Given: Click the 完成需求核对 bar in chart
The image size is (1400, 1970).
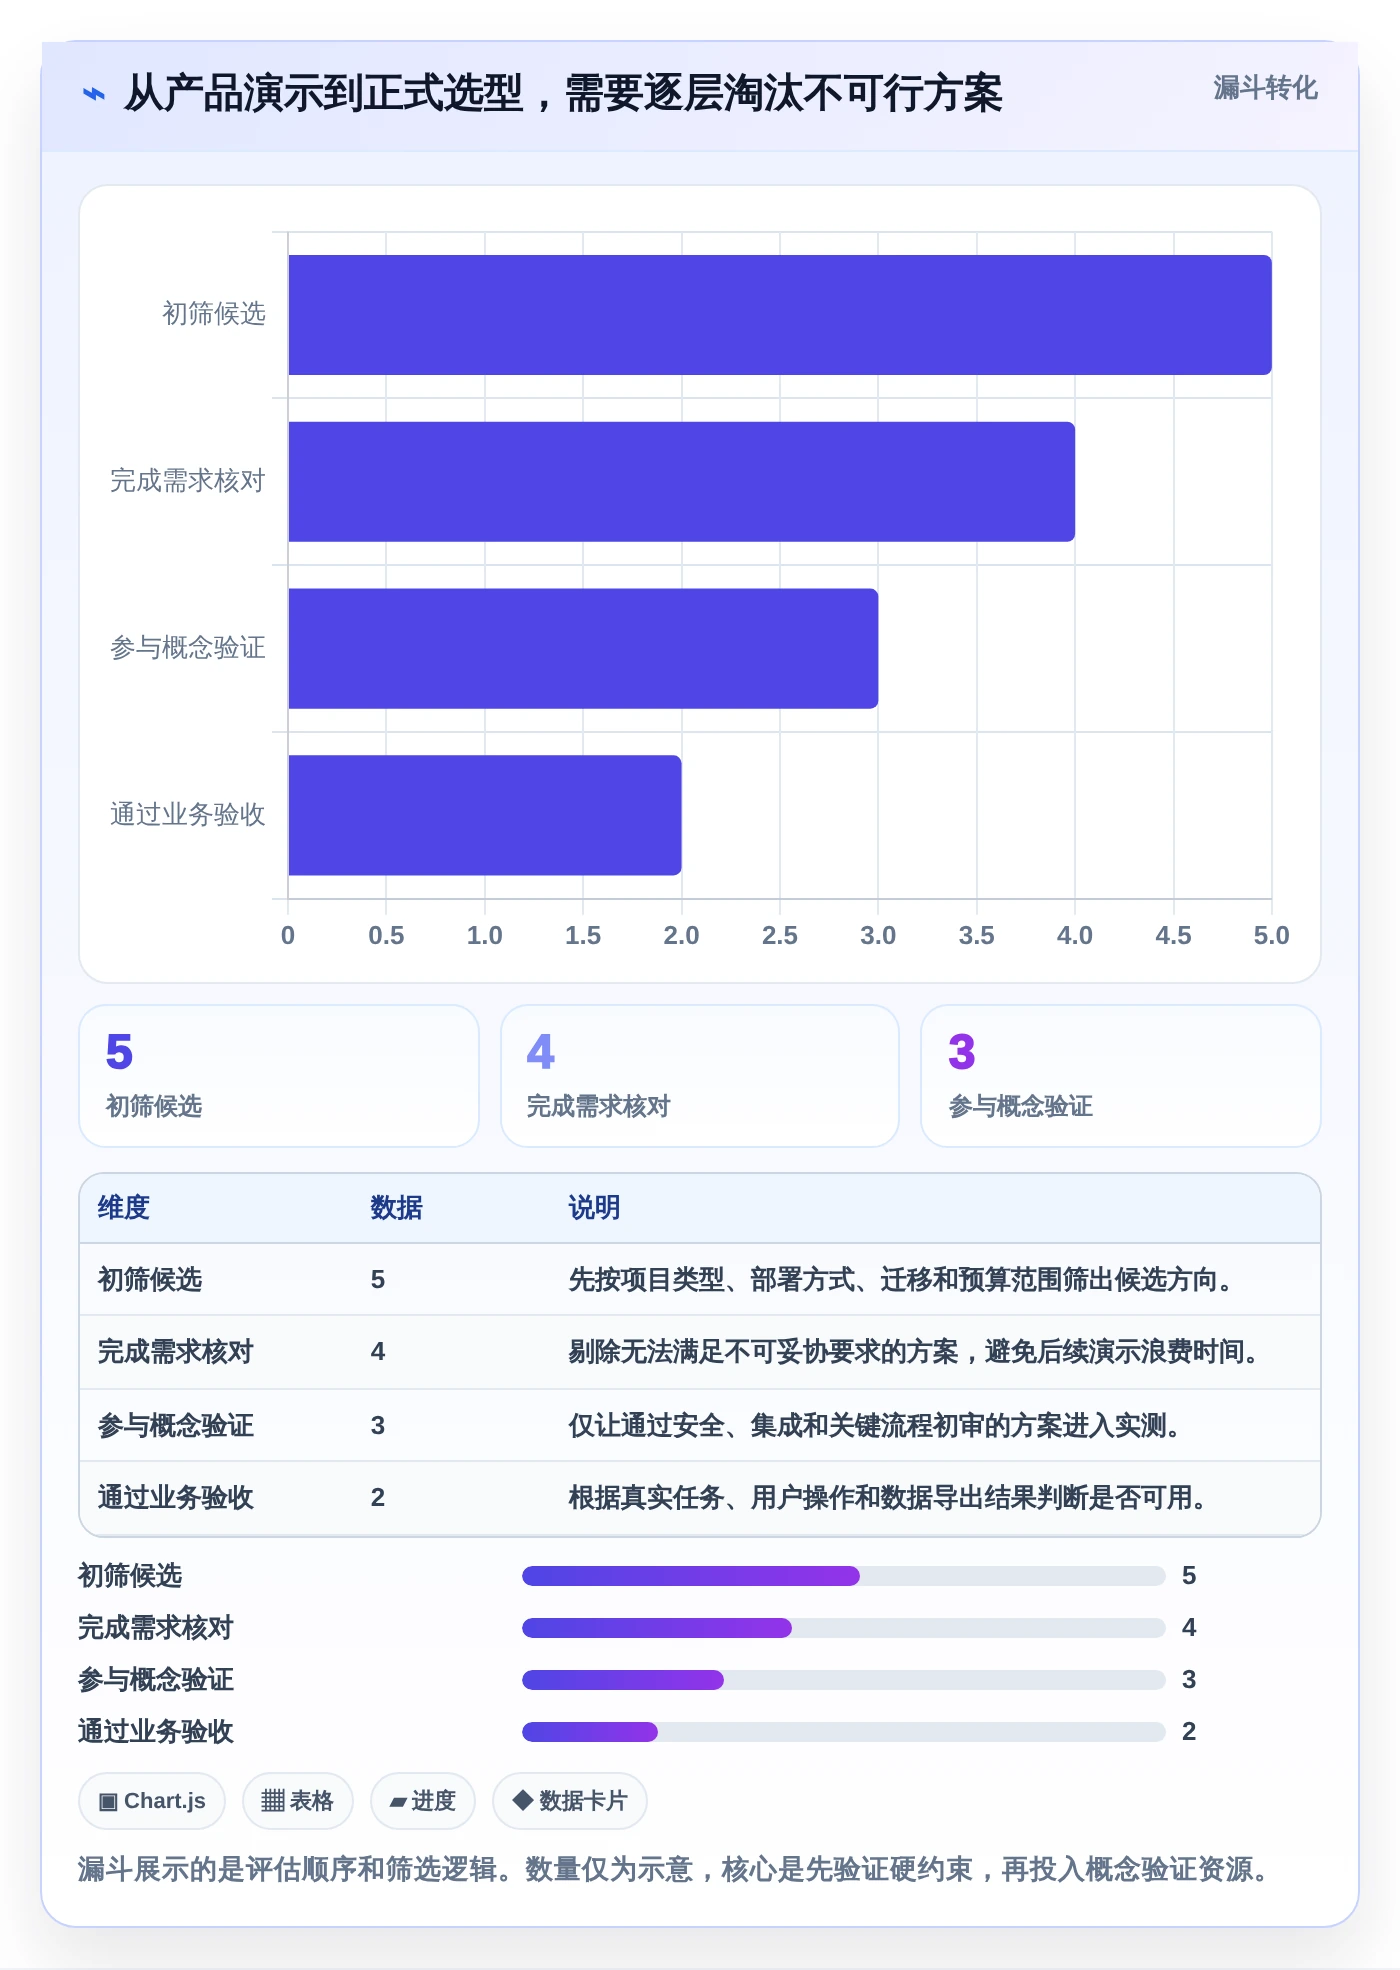Looking at the screenshot, I should (682, 482).
